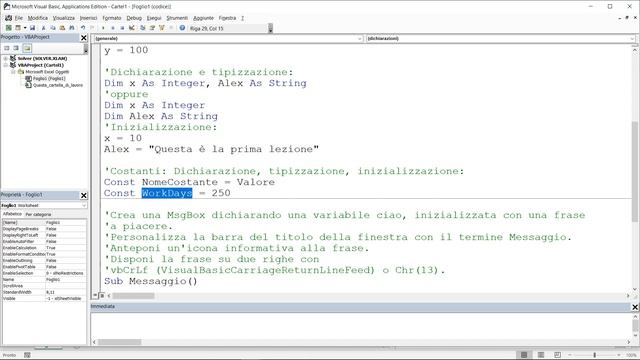Click the Undo toolbar icon
The width and height of the screenshot is (640, 360).
pos(83,28)
